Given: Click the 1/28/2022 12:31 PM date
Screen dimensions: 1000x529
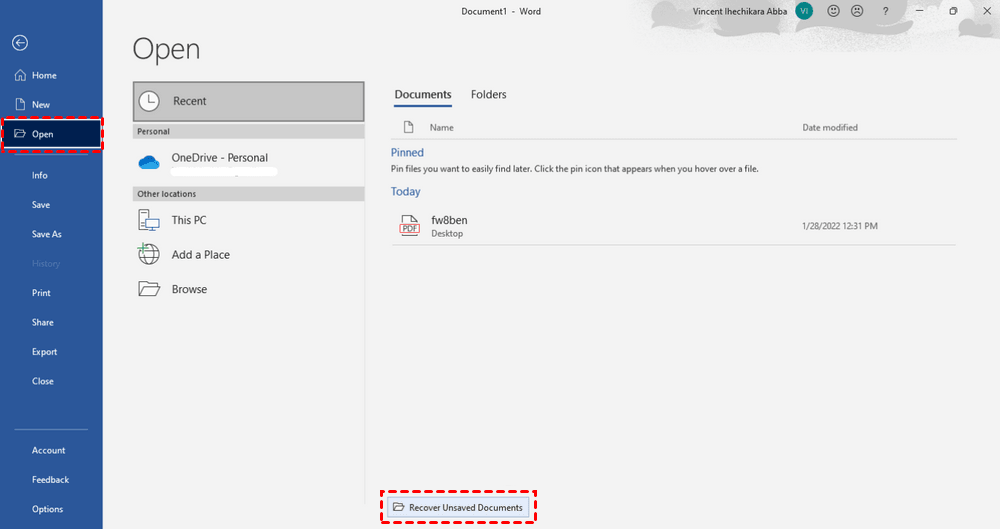Looking at the screenshot, I should pos(840,226).
